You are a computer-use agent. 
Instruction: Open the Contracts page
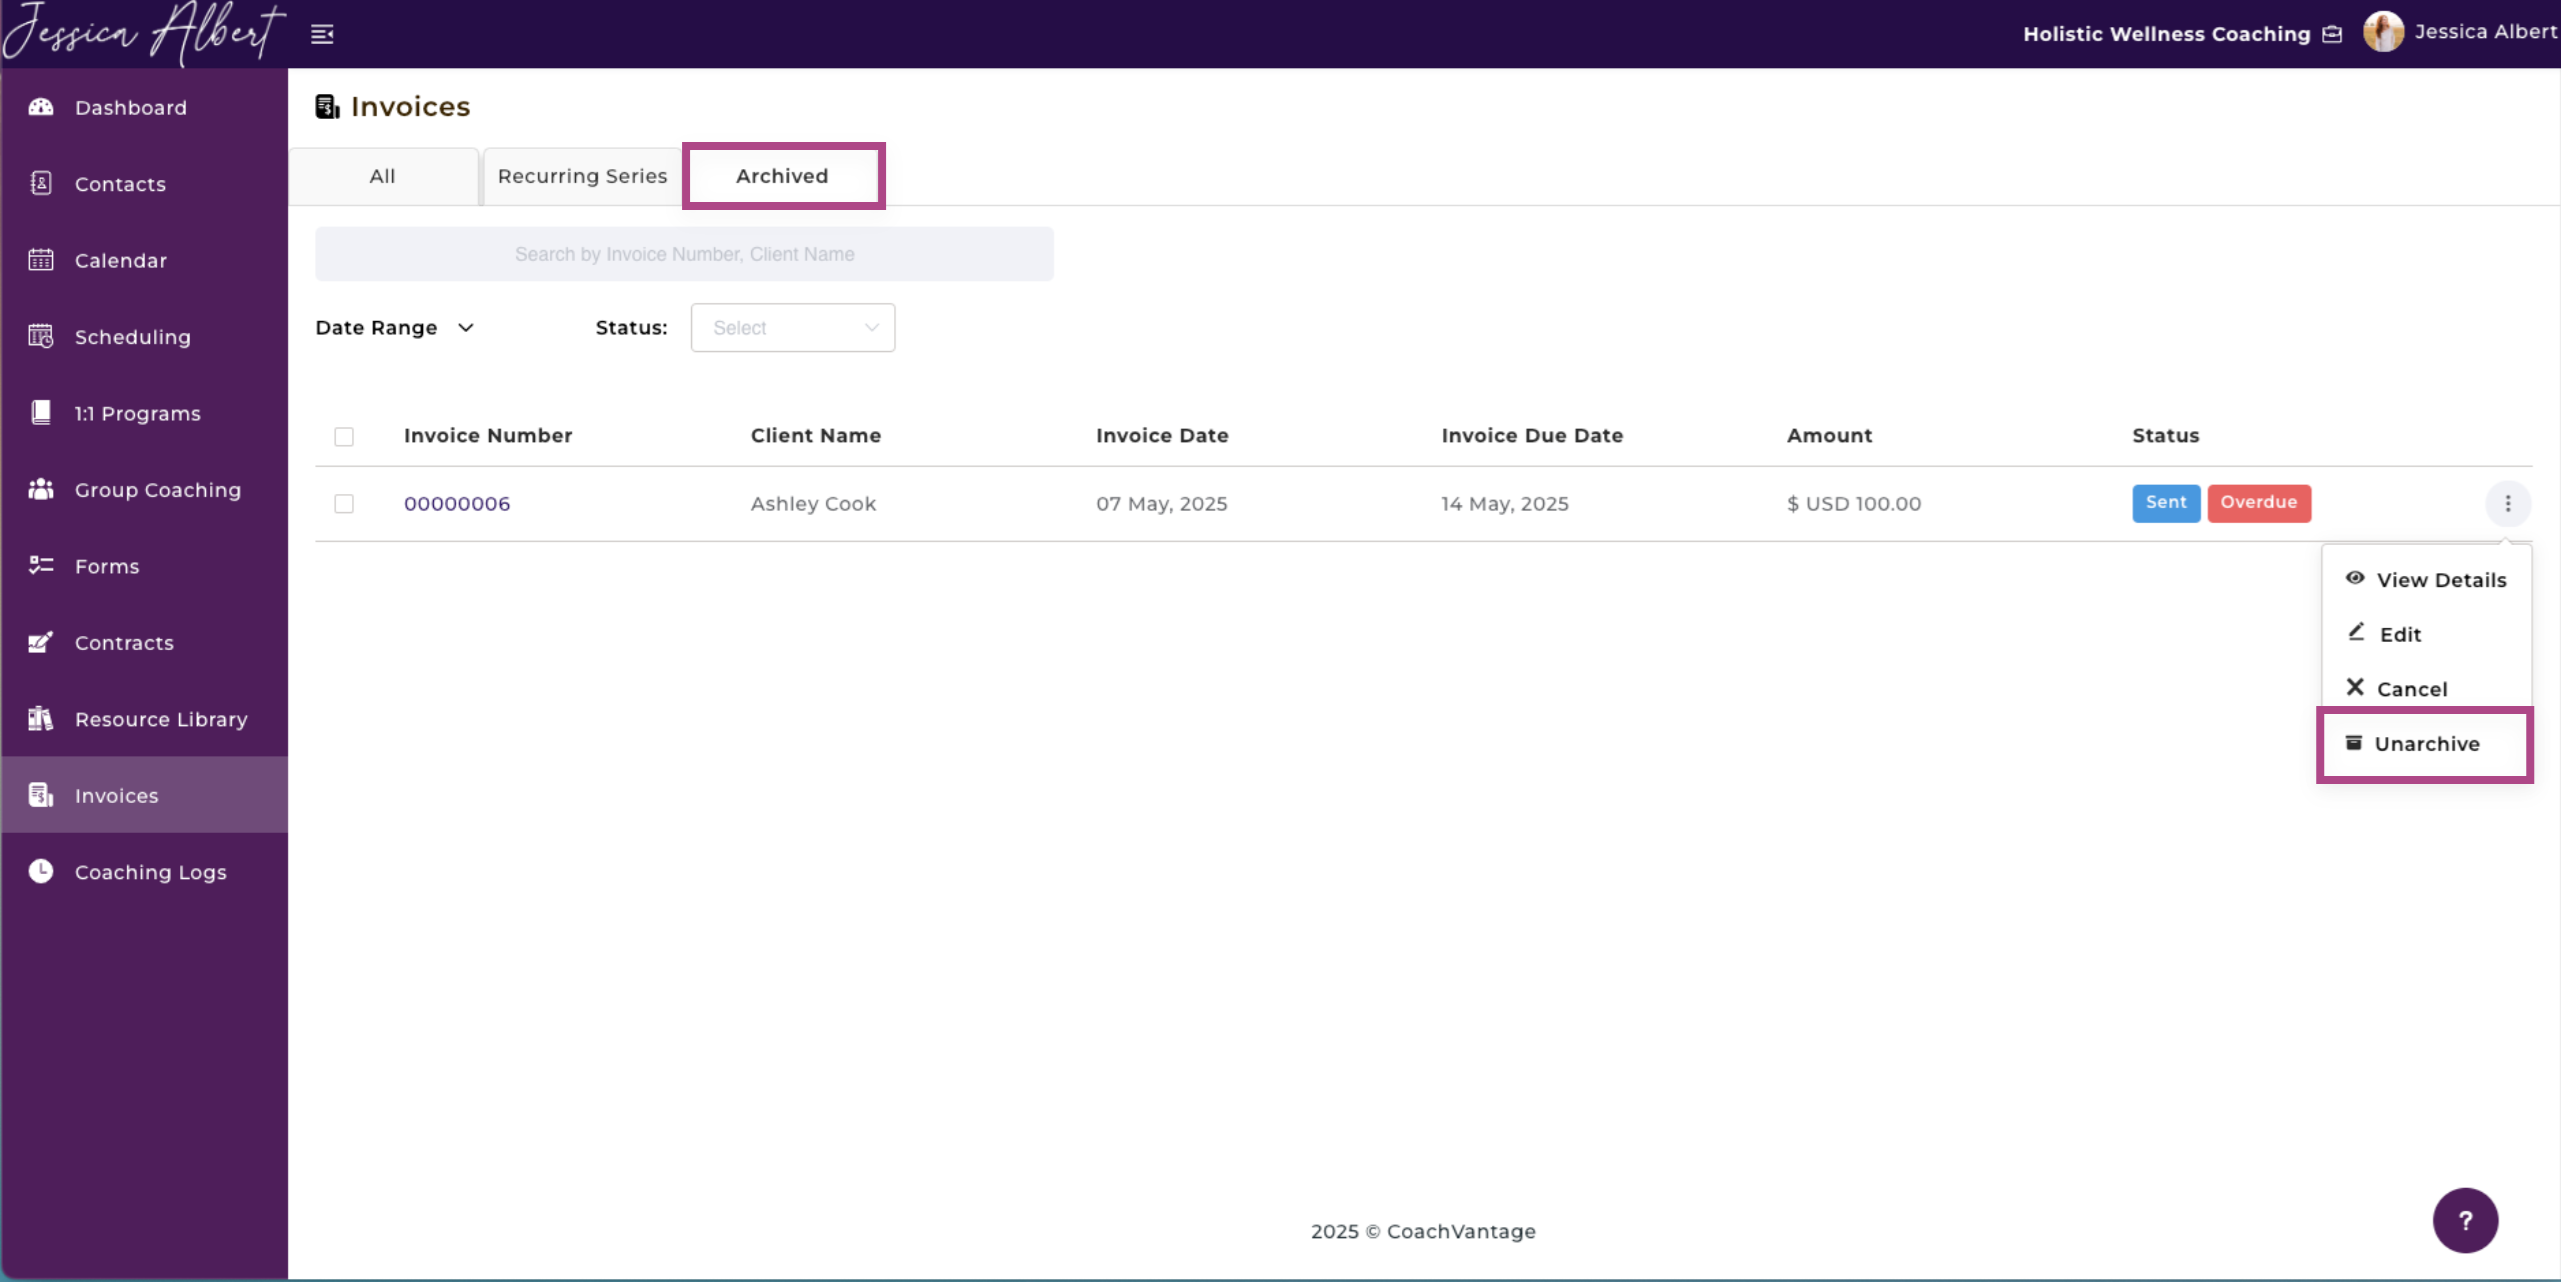(145, 642)
